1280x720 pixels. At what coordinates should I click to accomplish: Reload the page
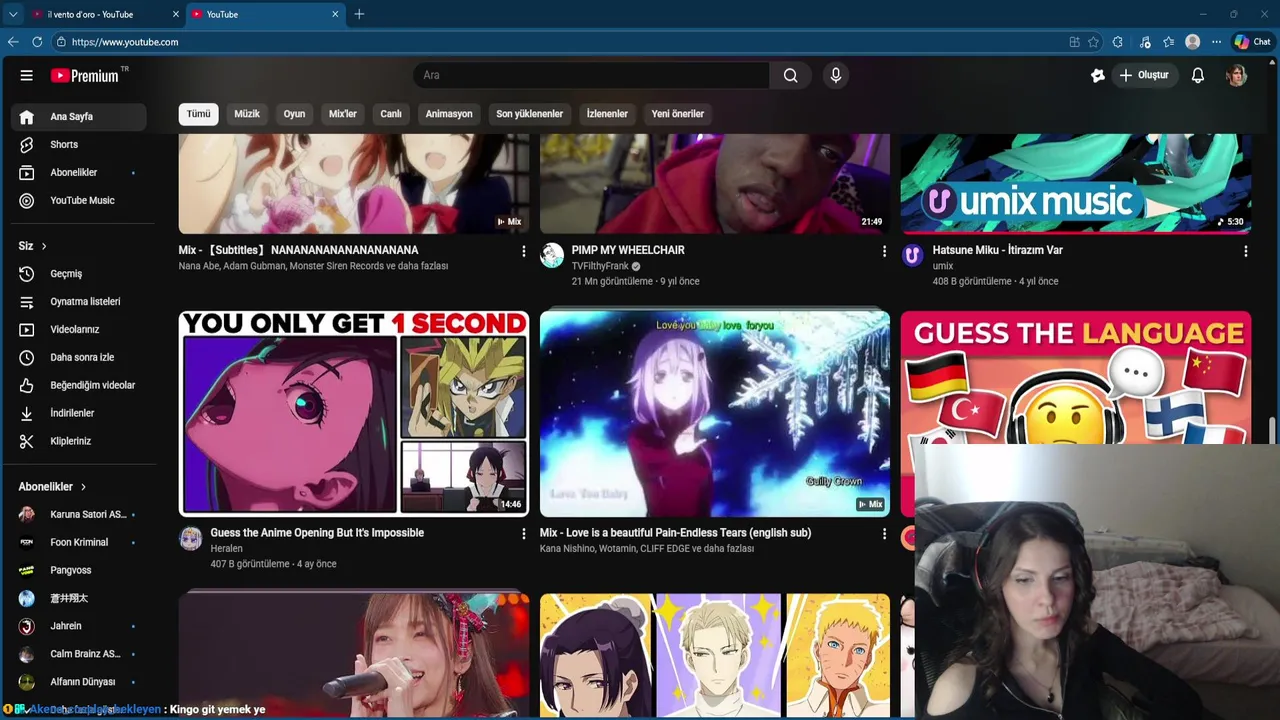click(x=37, y=42)
